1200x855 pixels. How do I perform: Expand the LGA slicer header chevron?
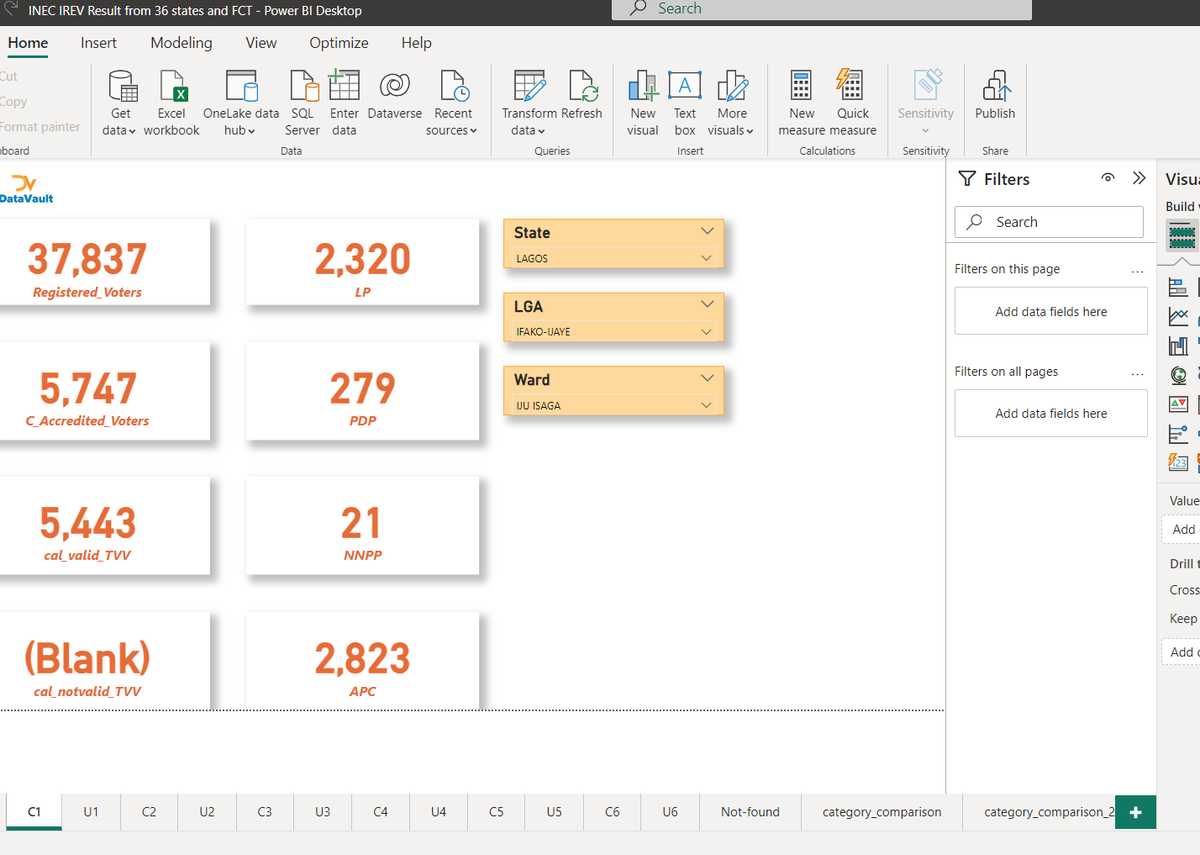(707, 304)
